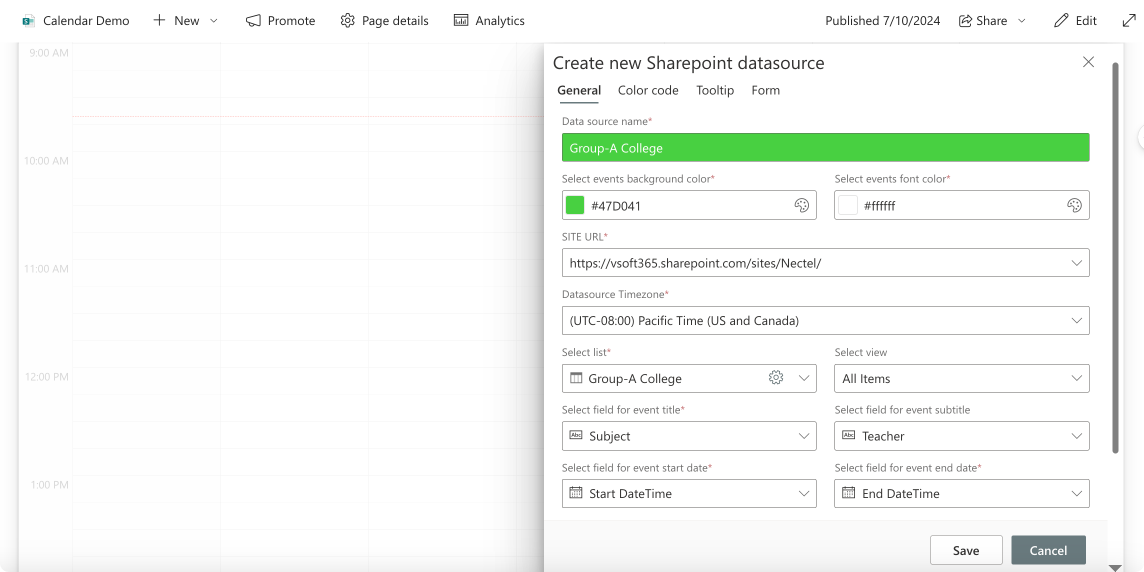This screenshot has height=572, width=1144.
Task: Switch to the Color code tab
Action: [x=648, y=90]
